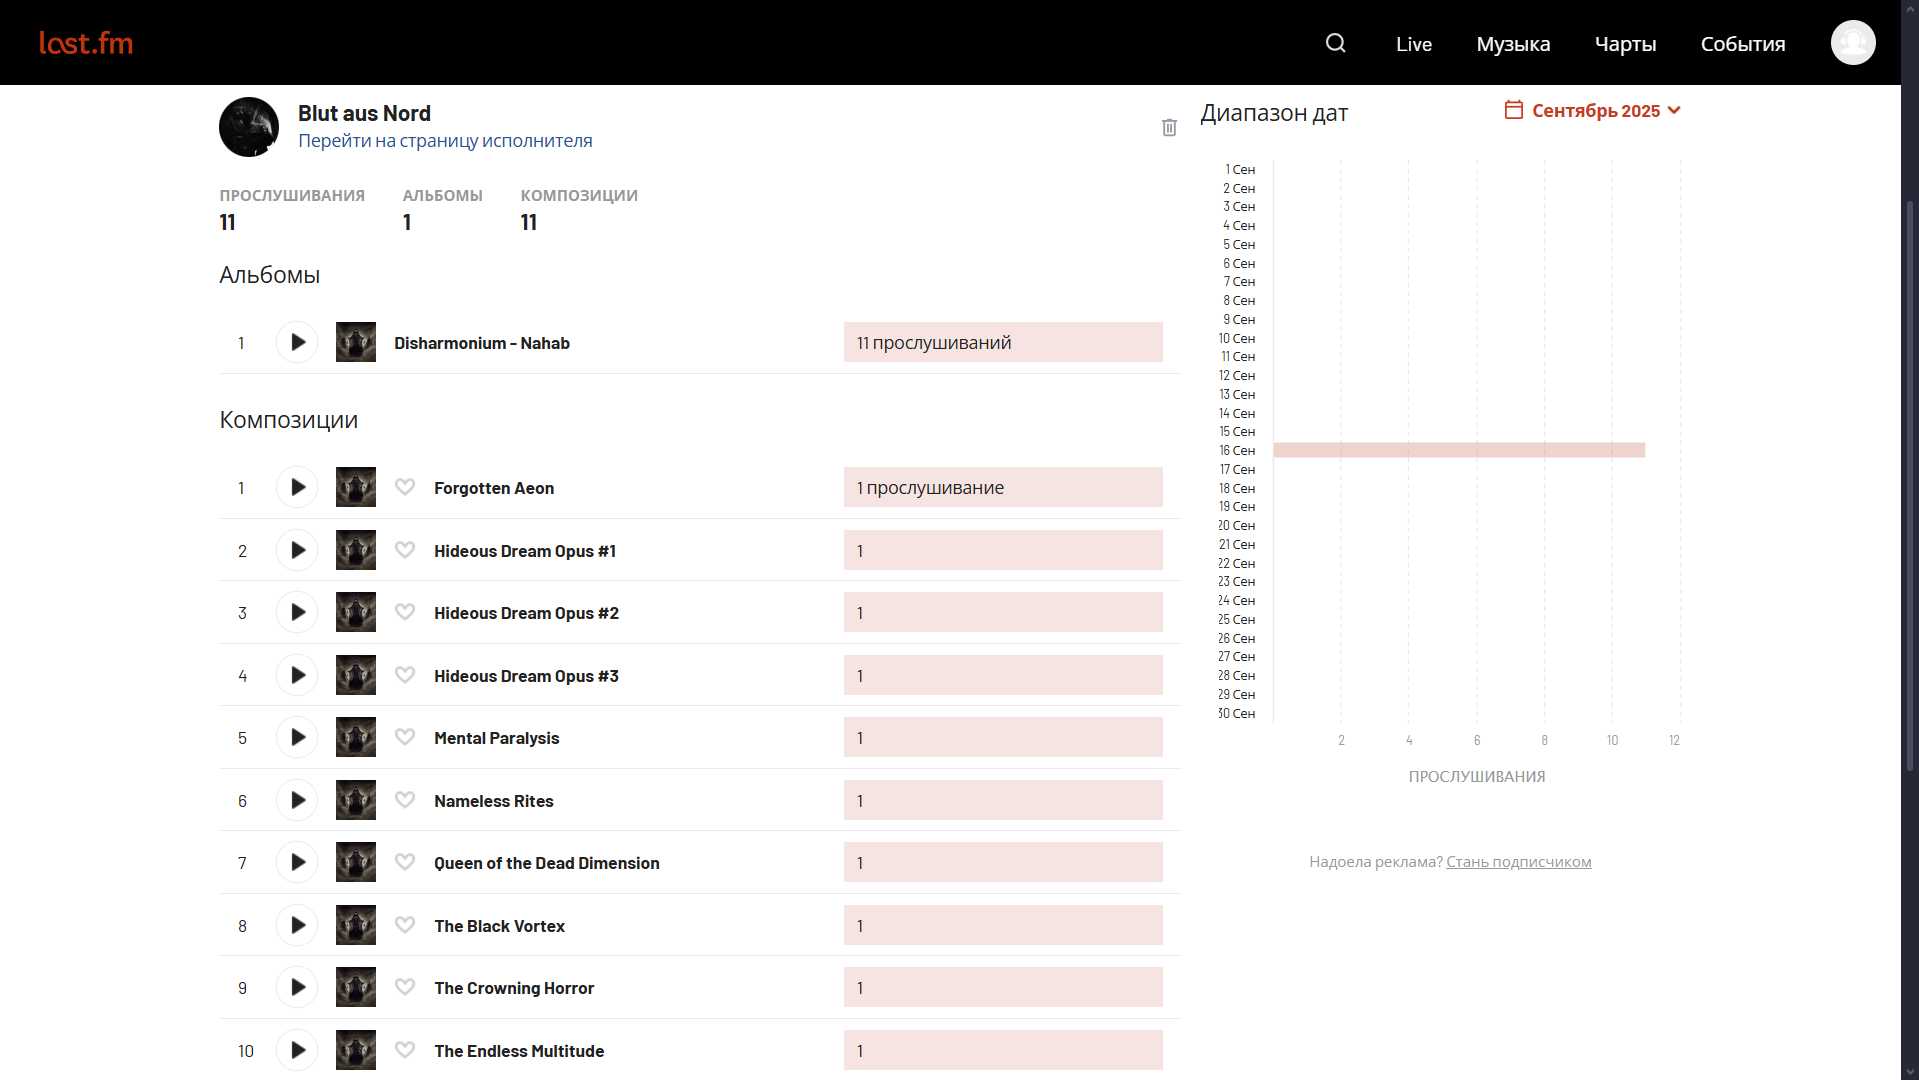Image resolution: width=1919 pixels, height=1080 pixels.
Task: Open the События menu item
Action: click(x=1743, y=44)
